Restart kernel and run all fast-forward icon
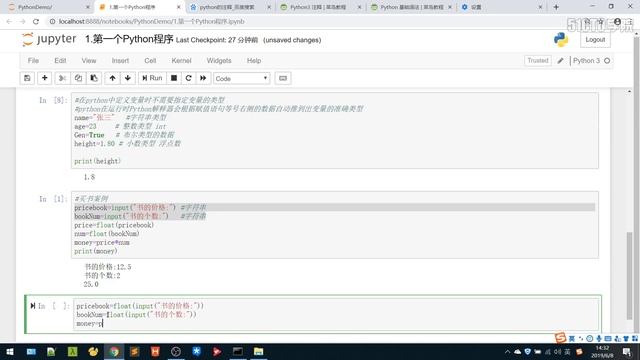Screen dimensions: 640x360 click(203, 78)
